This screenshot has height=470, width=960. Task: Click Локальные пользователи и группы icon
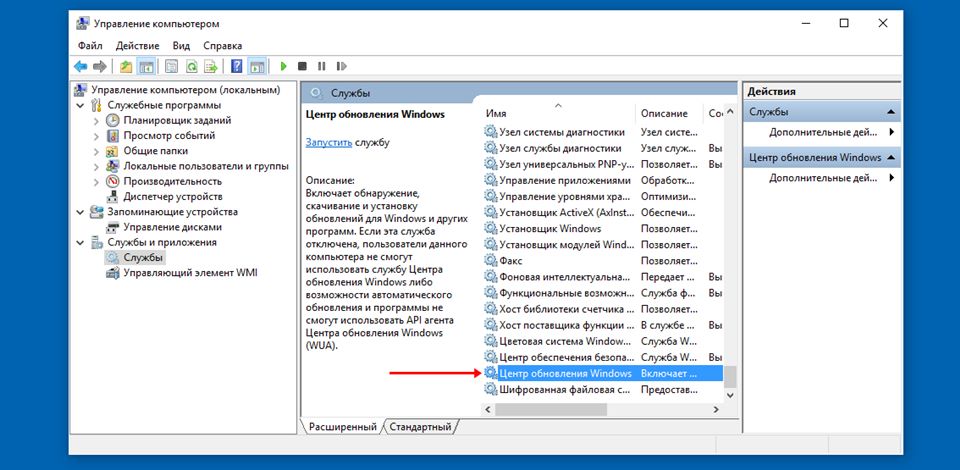[113, 166]
